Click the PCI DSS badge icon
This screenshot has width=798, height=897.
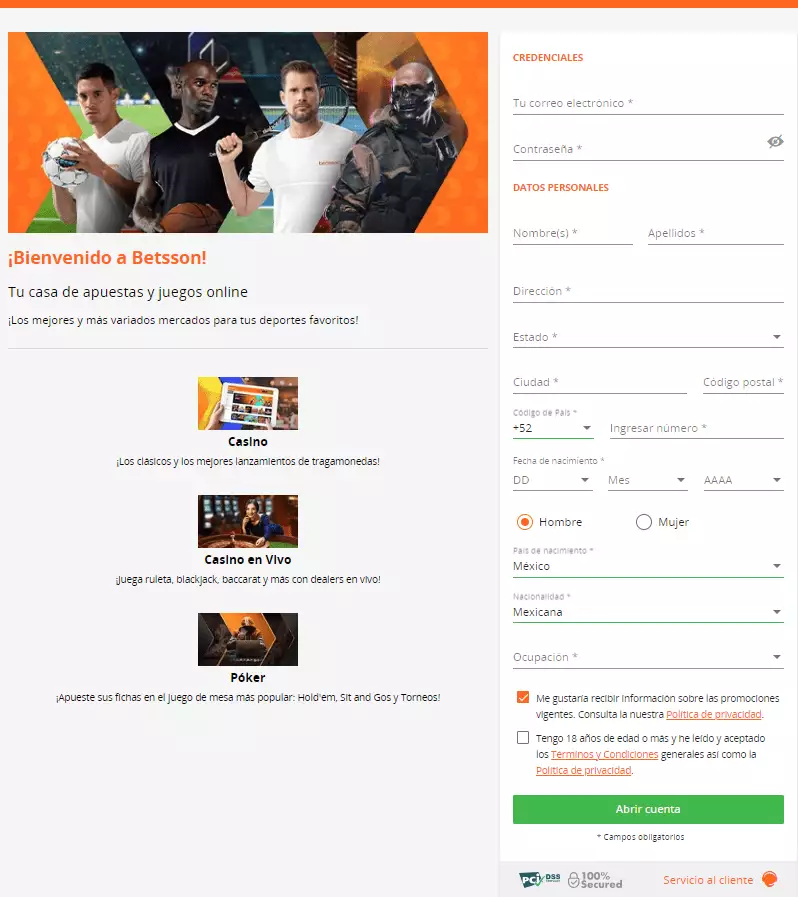(539, 879)
